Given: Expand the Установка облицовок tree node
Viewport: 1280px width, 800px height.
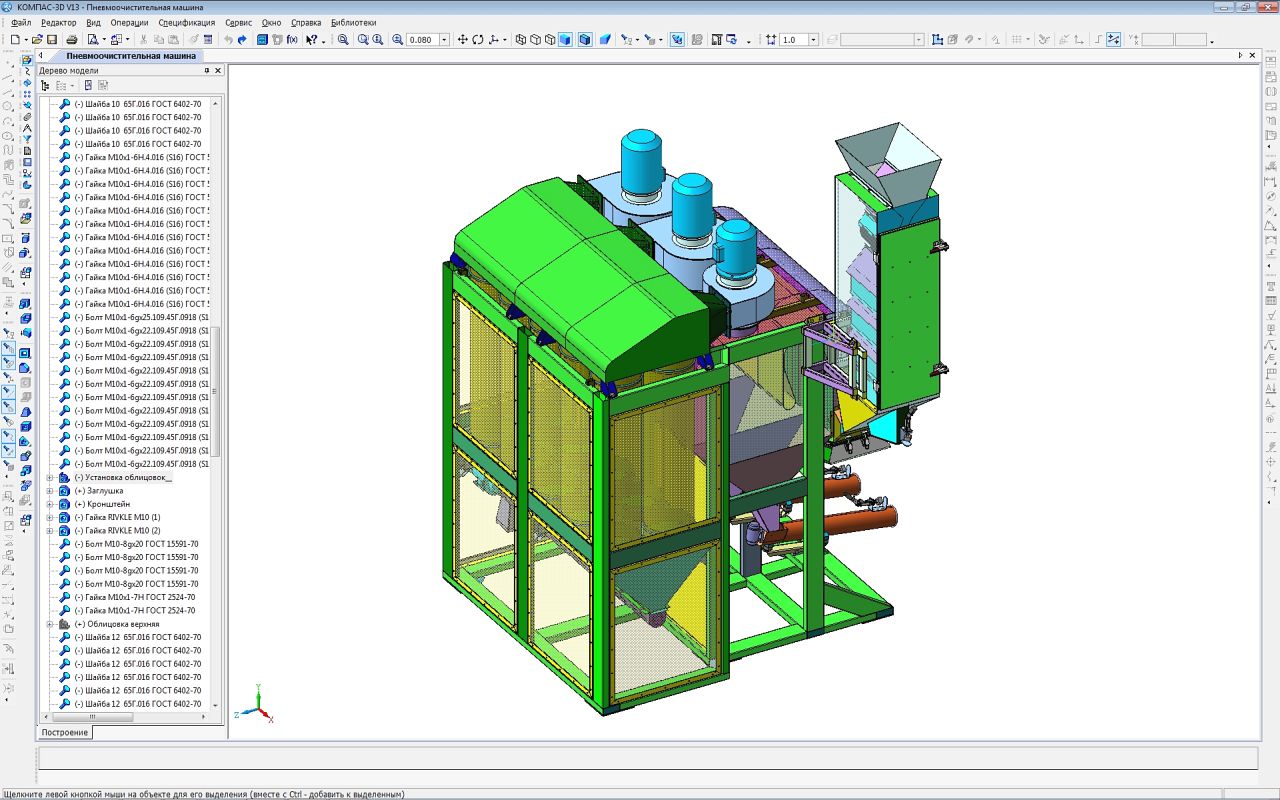Looking at the screenshot, I should pyautogui.click(x=50, y=478).
